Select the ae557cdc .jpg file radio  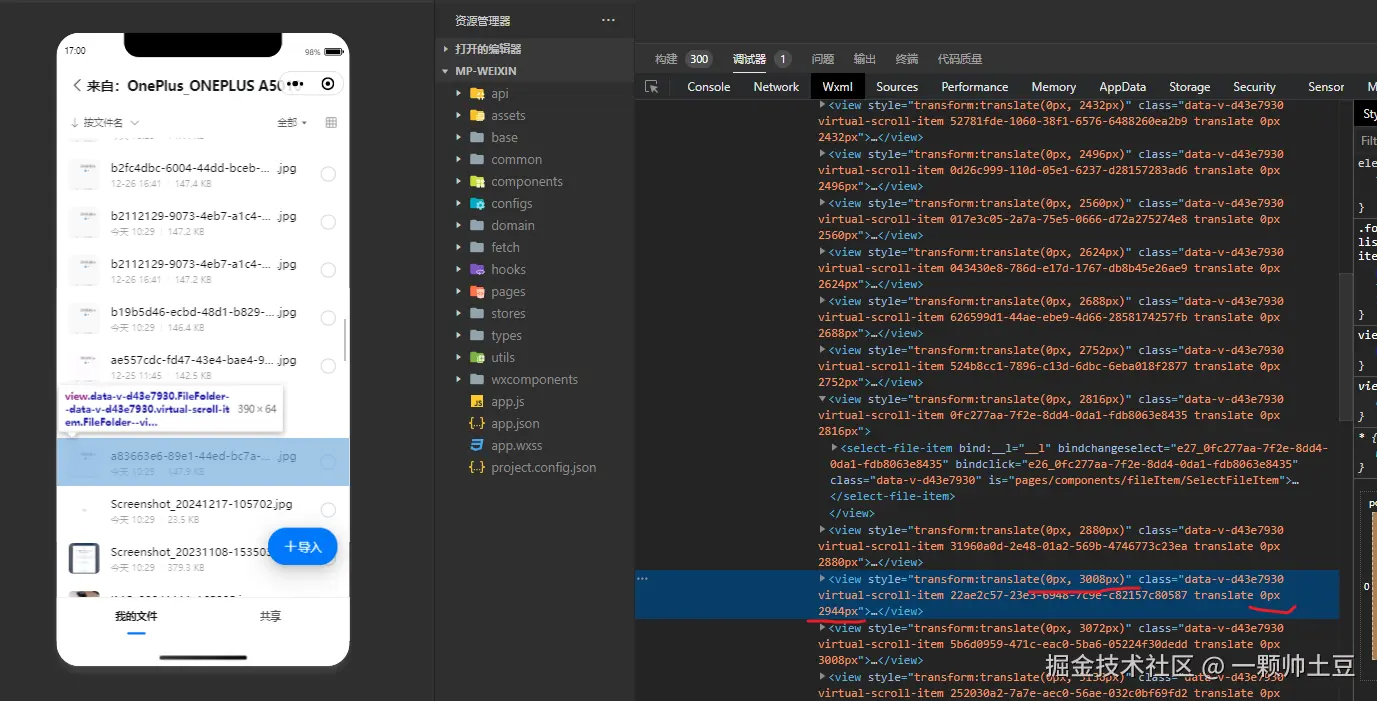328,366
